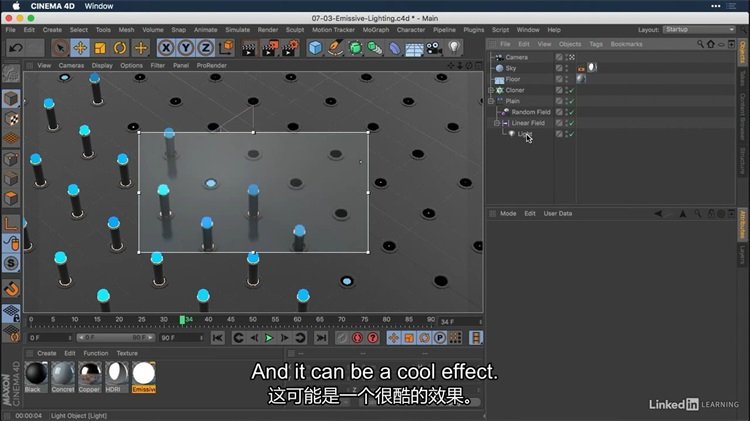Screen dimensions: 750x421
Task: Toggle X axis lock
Action: [165, 48]
